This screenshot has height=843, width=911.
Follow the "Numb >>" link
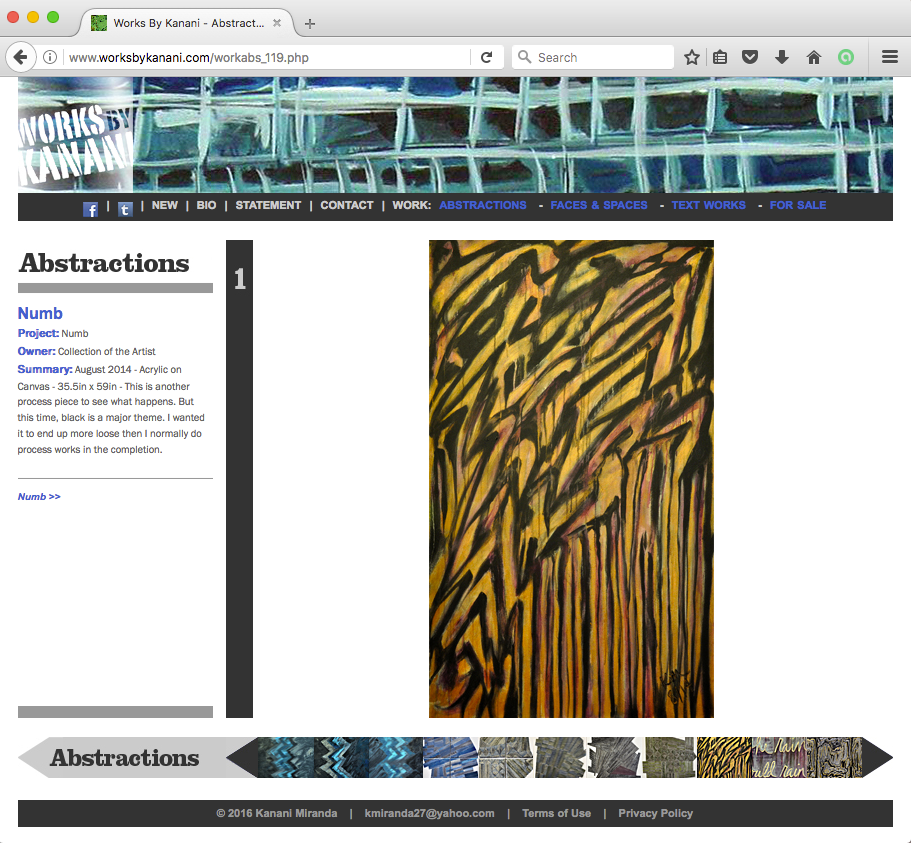pyautogui.click(x=39, y=497)
